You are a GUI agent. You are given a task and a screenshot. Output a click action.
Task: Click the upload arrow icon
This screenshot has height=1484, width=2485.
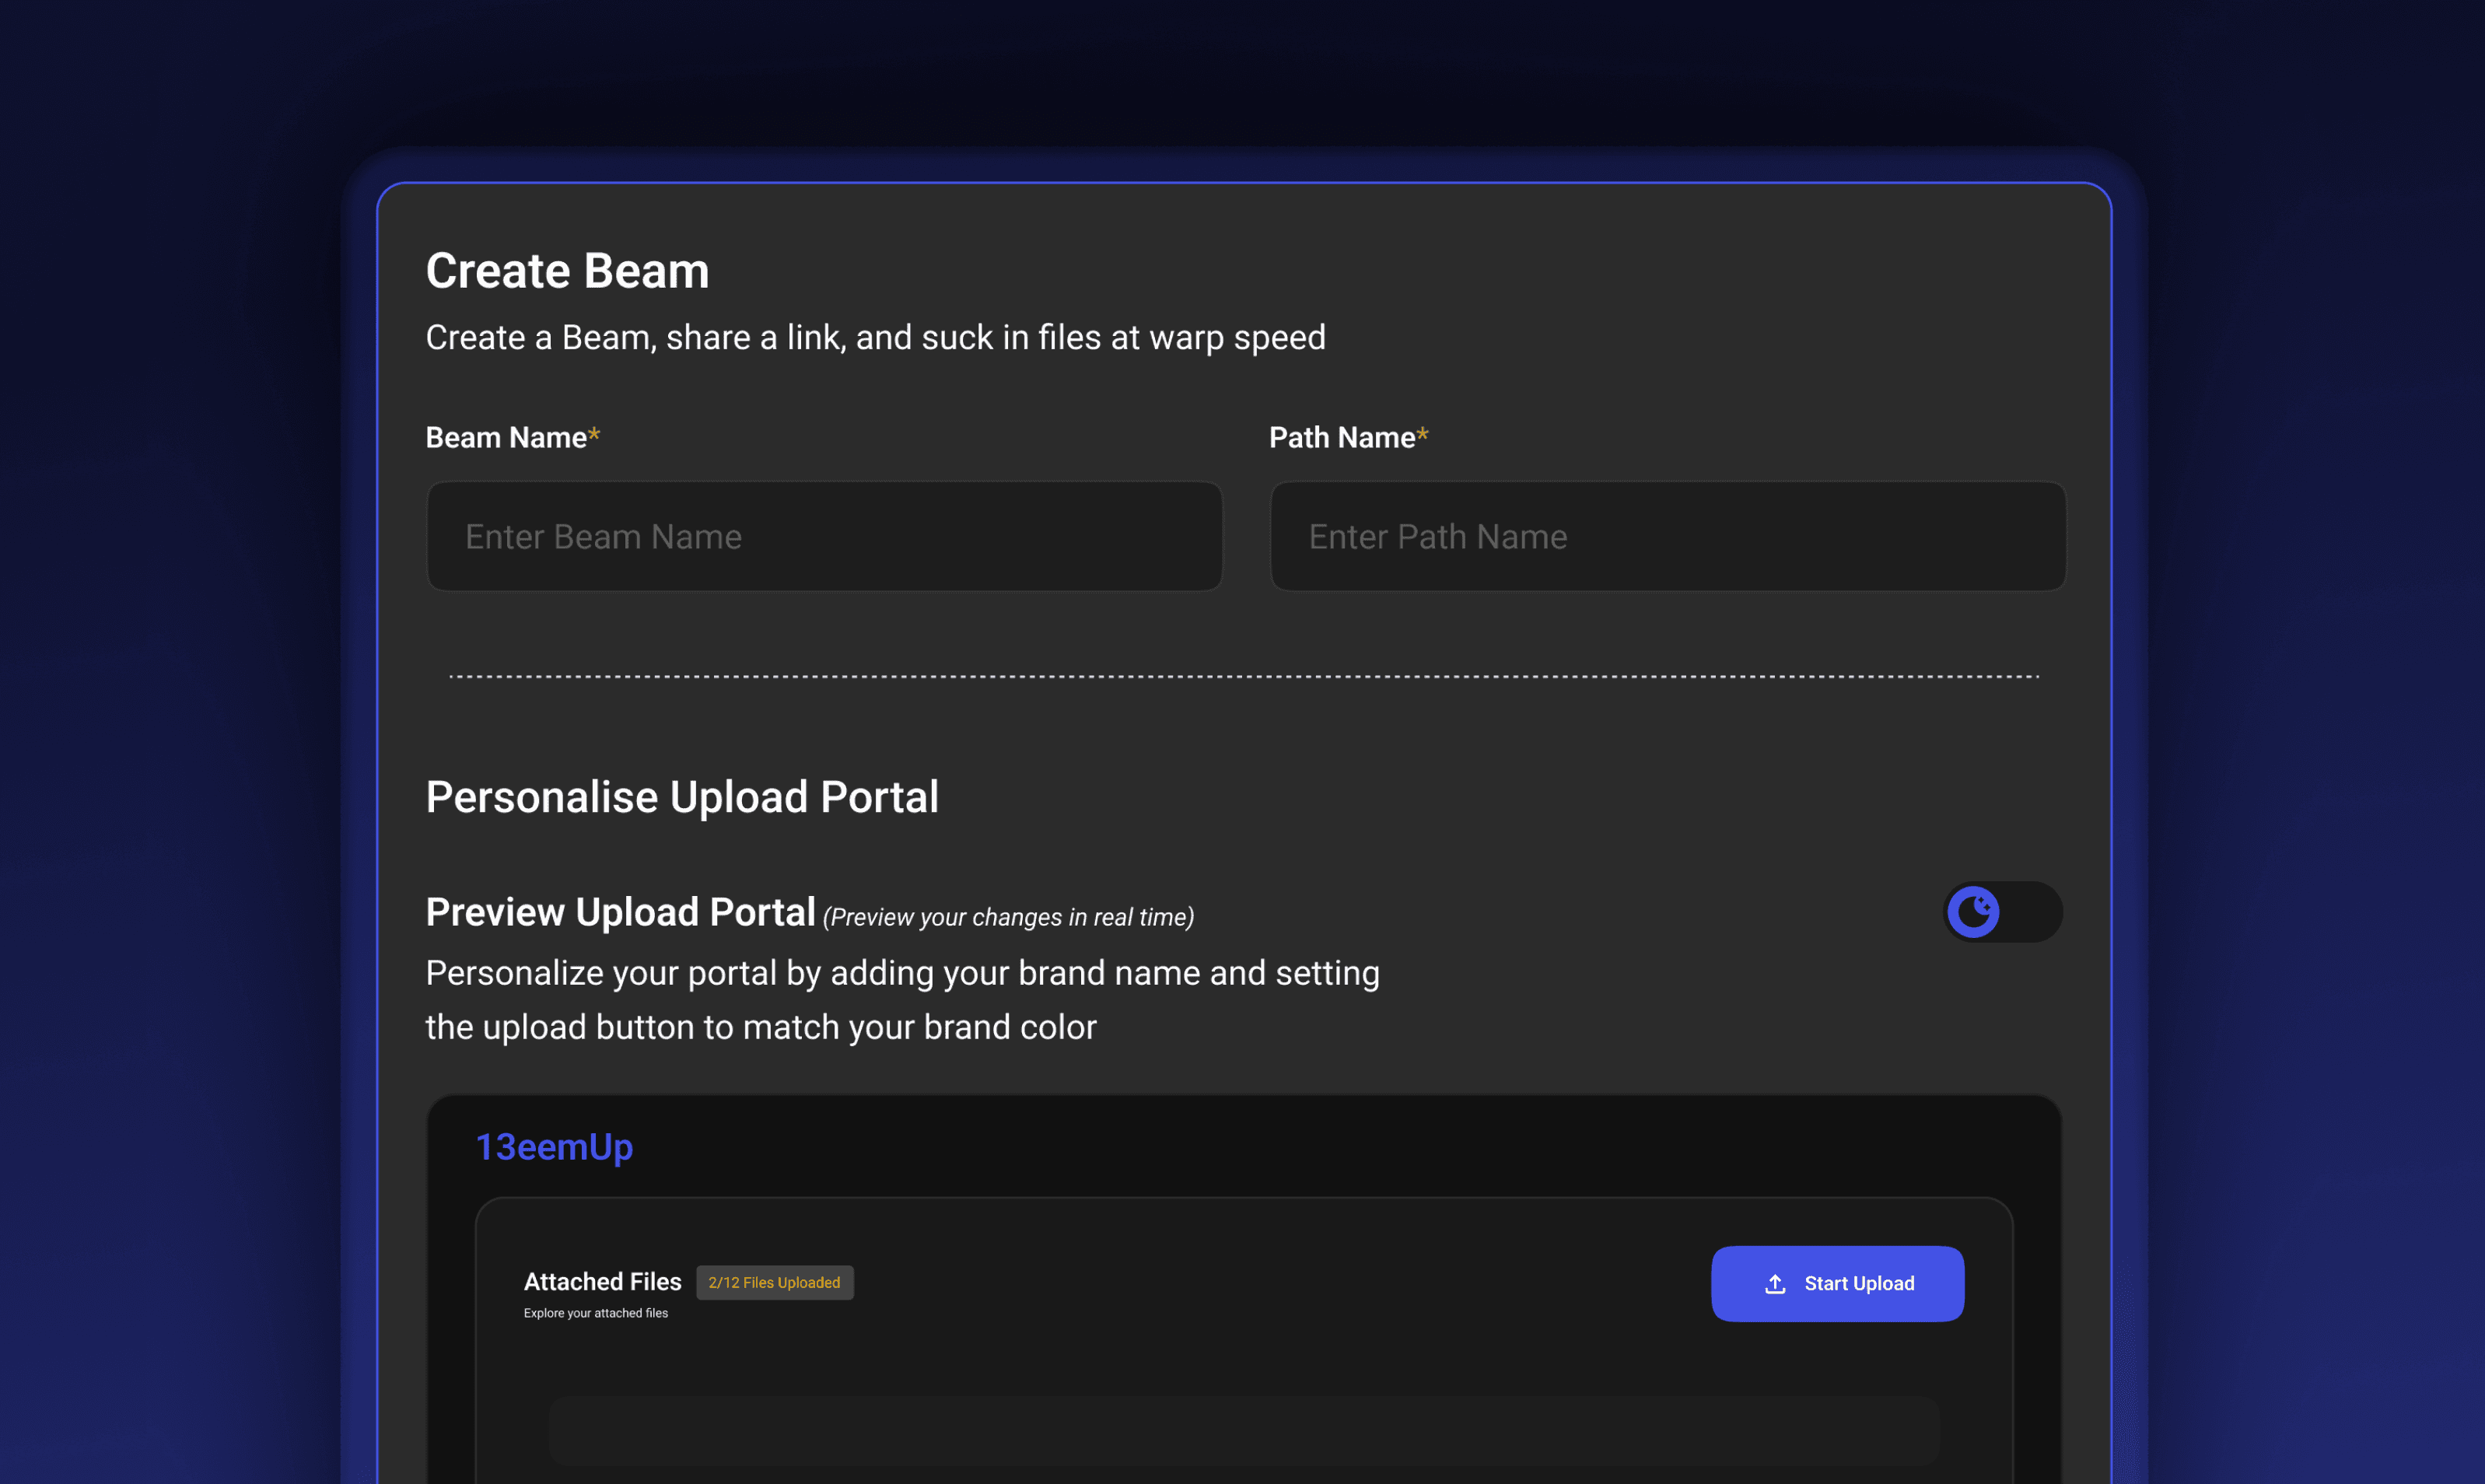tap(1775, 1283)
